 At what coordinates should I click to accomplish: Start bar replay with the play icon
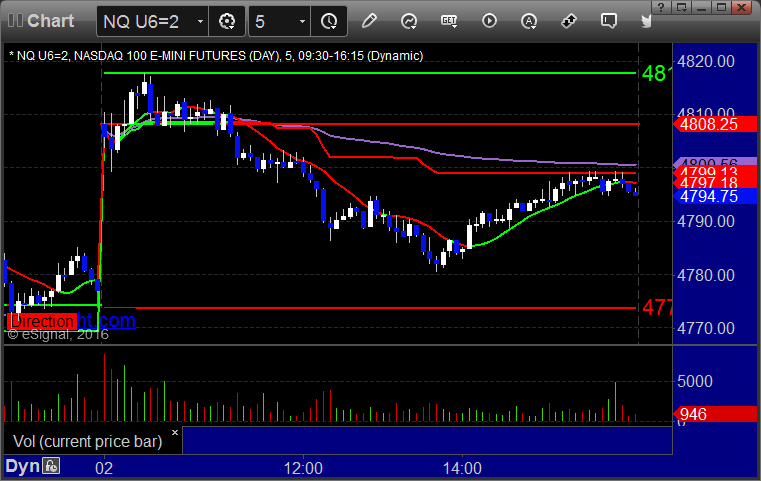tap(489, 21)
